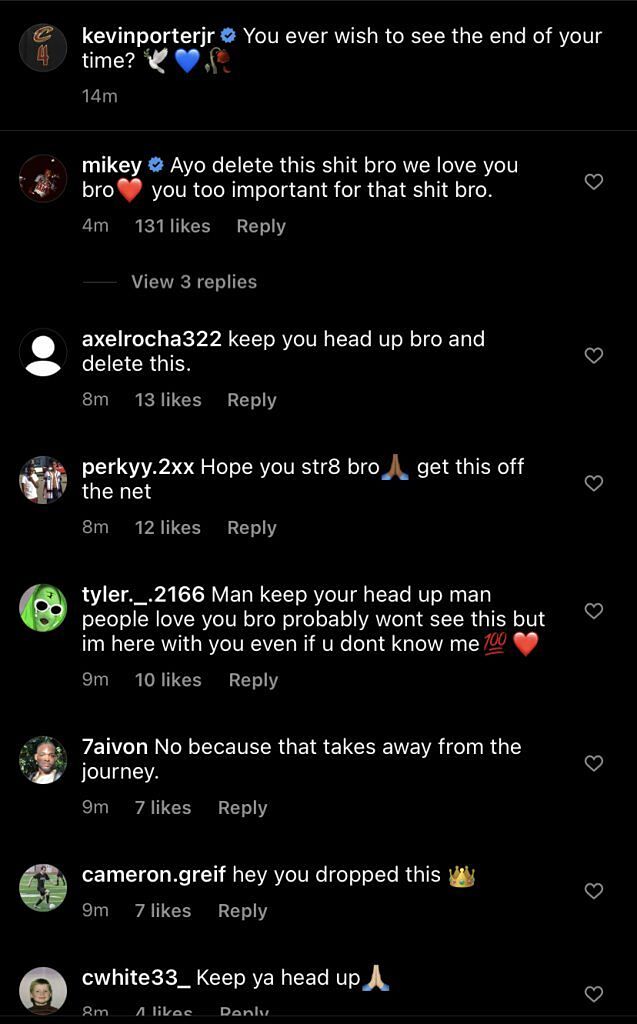Reply to 7aivon's comment

pos(243,808)
